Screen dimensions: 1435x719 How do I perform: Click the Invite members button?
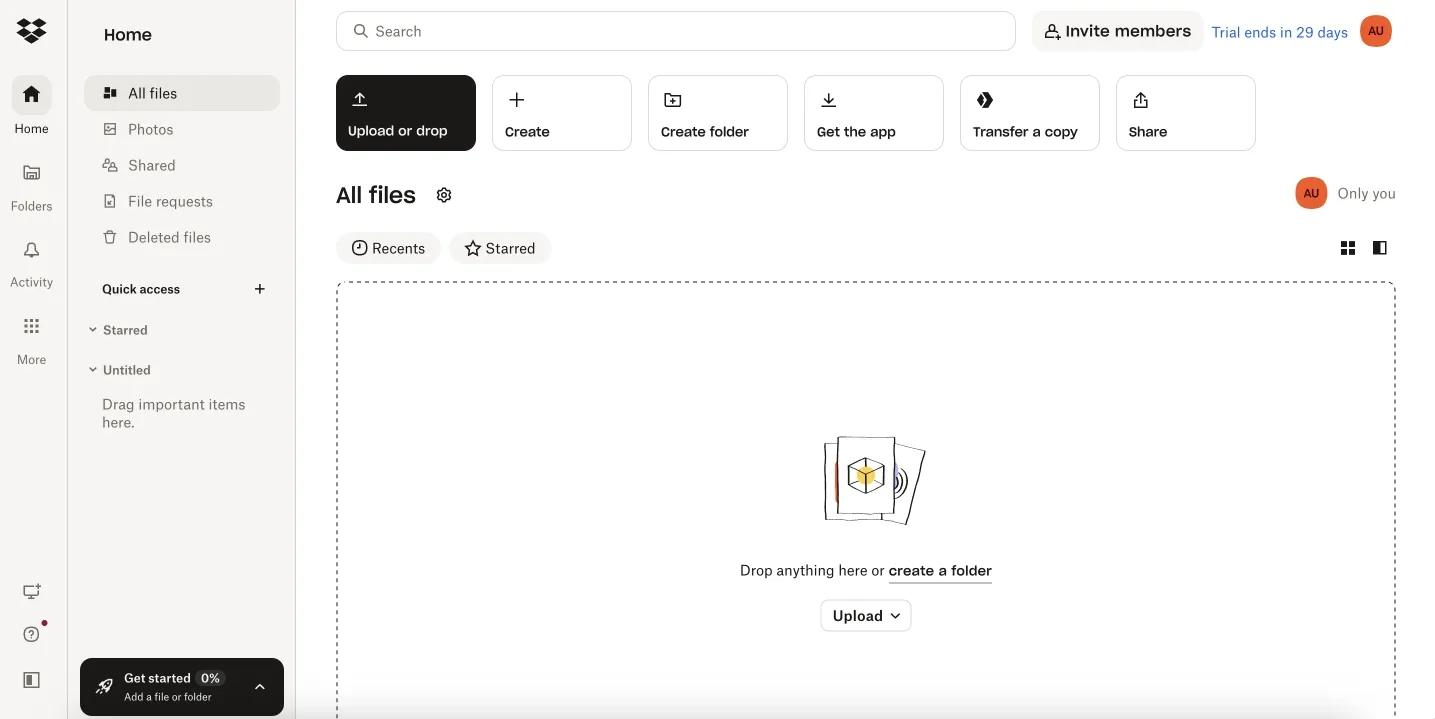tap(1117, 31)
